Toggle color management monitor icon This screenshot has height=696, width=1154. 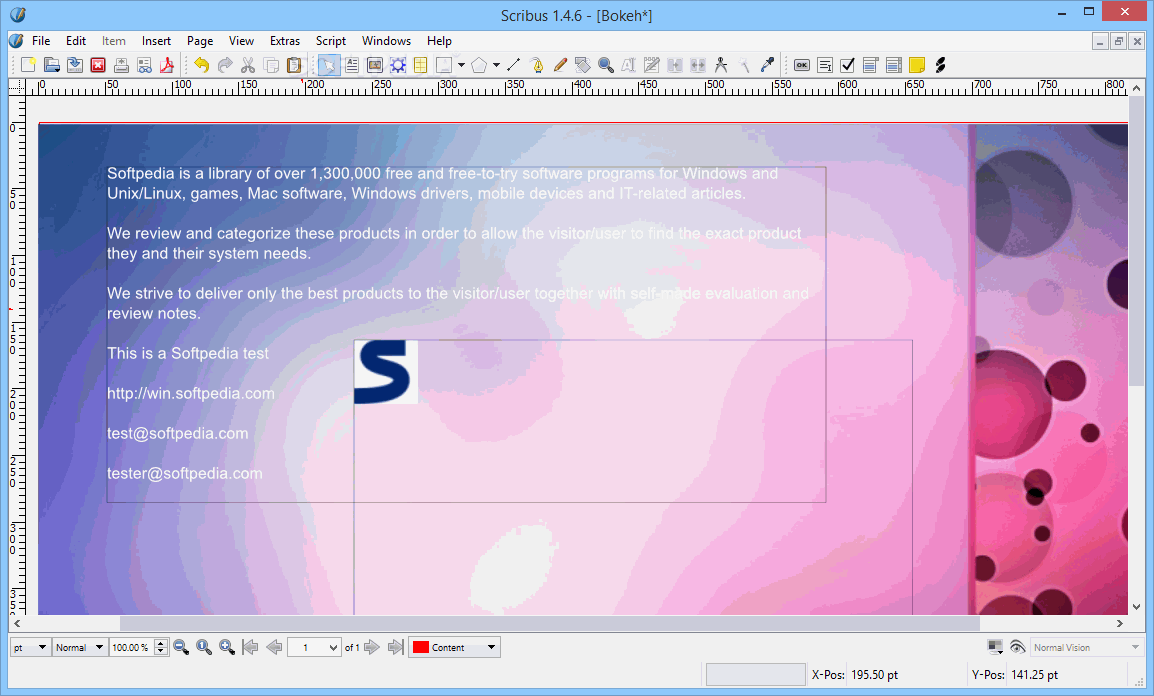(995, 647)
